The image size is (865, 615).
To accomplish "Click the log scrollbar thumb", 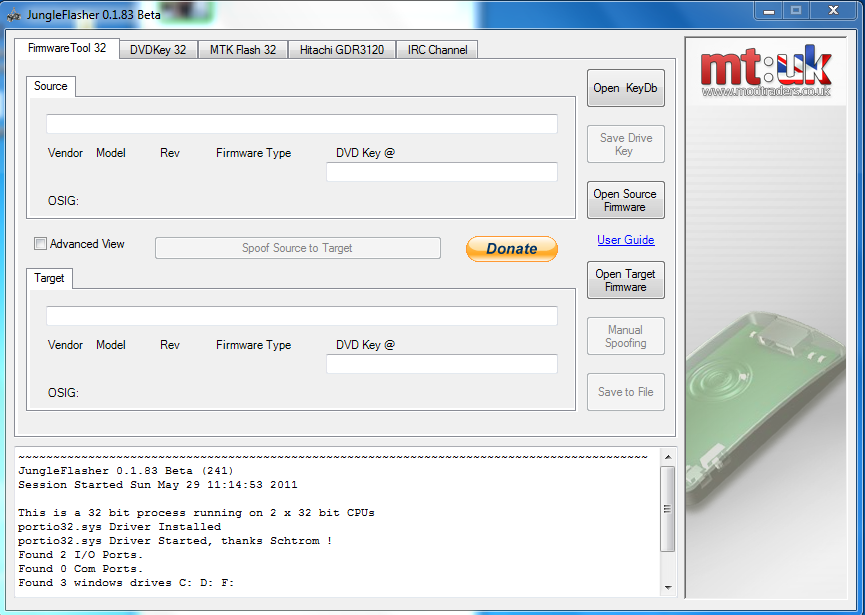I will (668, 509).
